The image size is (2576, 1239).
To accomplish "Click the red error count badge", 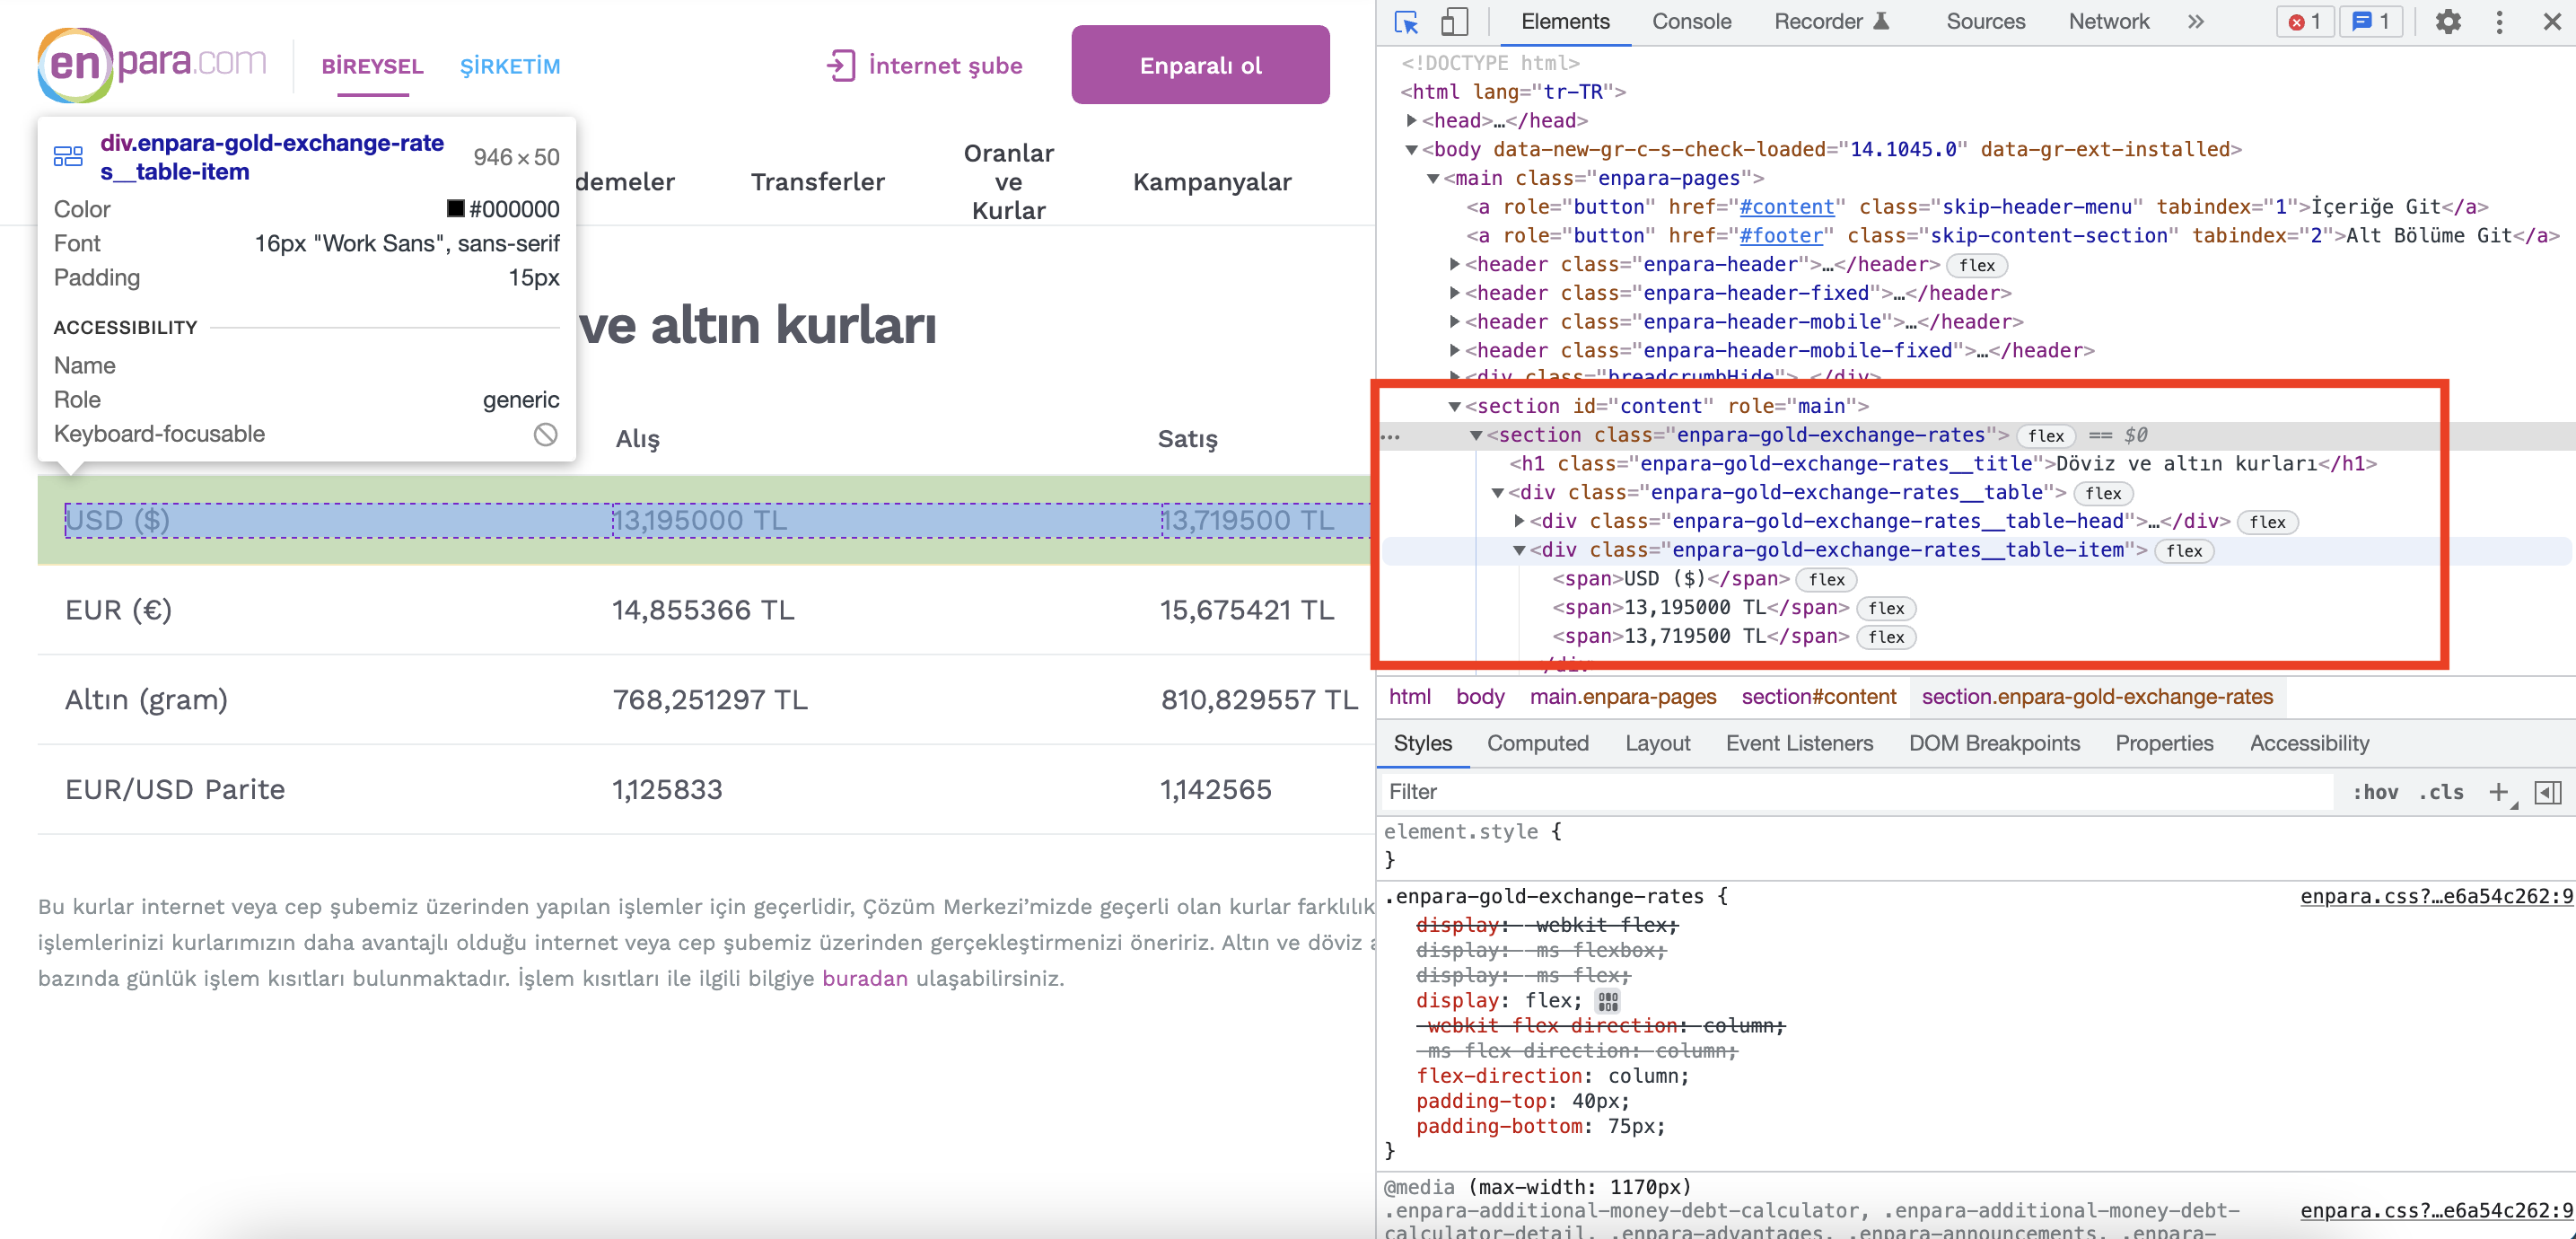I will (2304, 22).
